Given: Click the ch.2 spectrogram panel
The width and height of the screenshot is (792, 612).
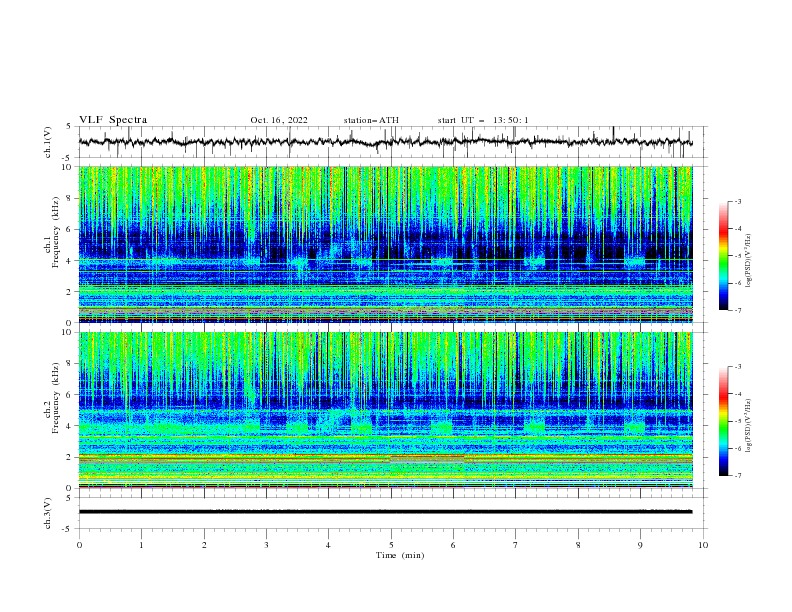Looking at the screenshot, I should click(x=386, y=410).
